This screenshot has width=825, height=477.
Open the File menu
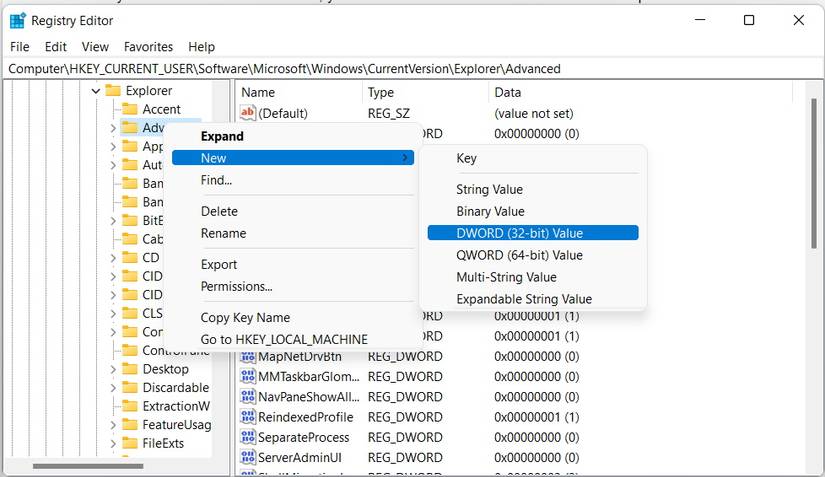click(x=19, y=47)
